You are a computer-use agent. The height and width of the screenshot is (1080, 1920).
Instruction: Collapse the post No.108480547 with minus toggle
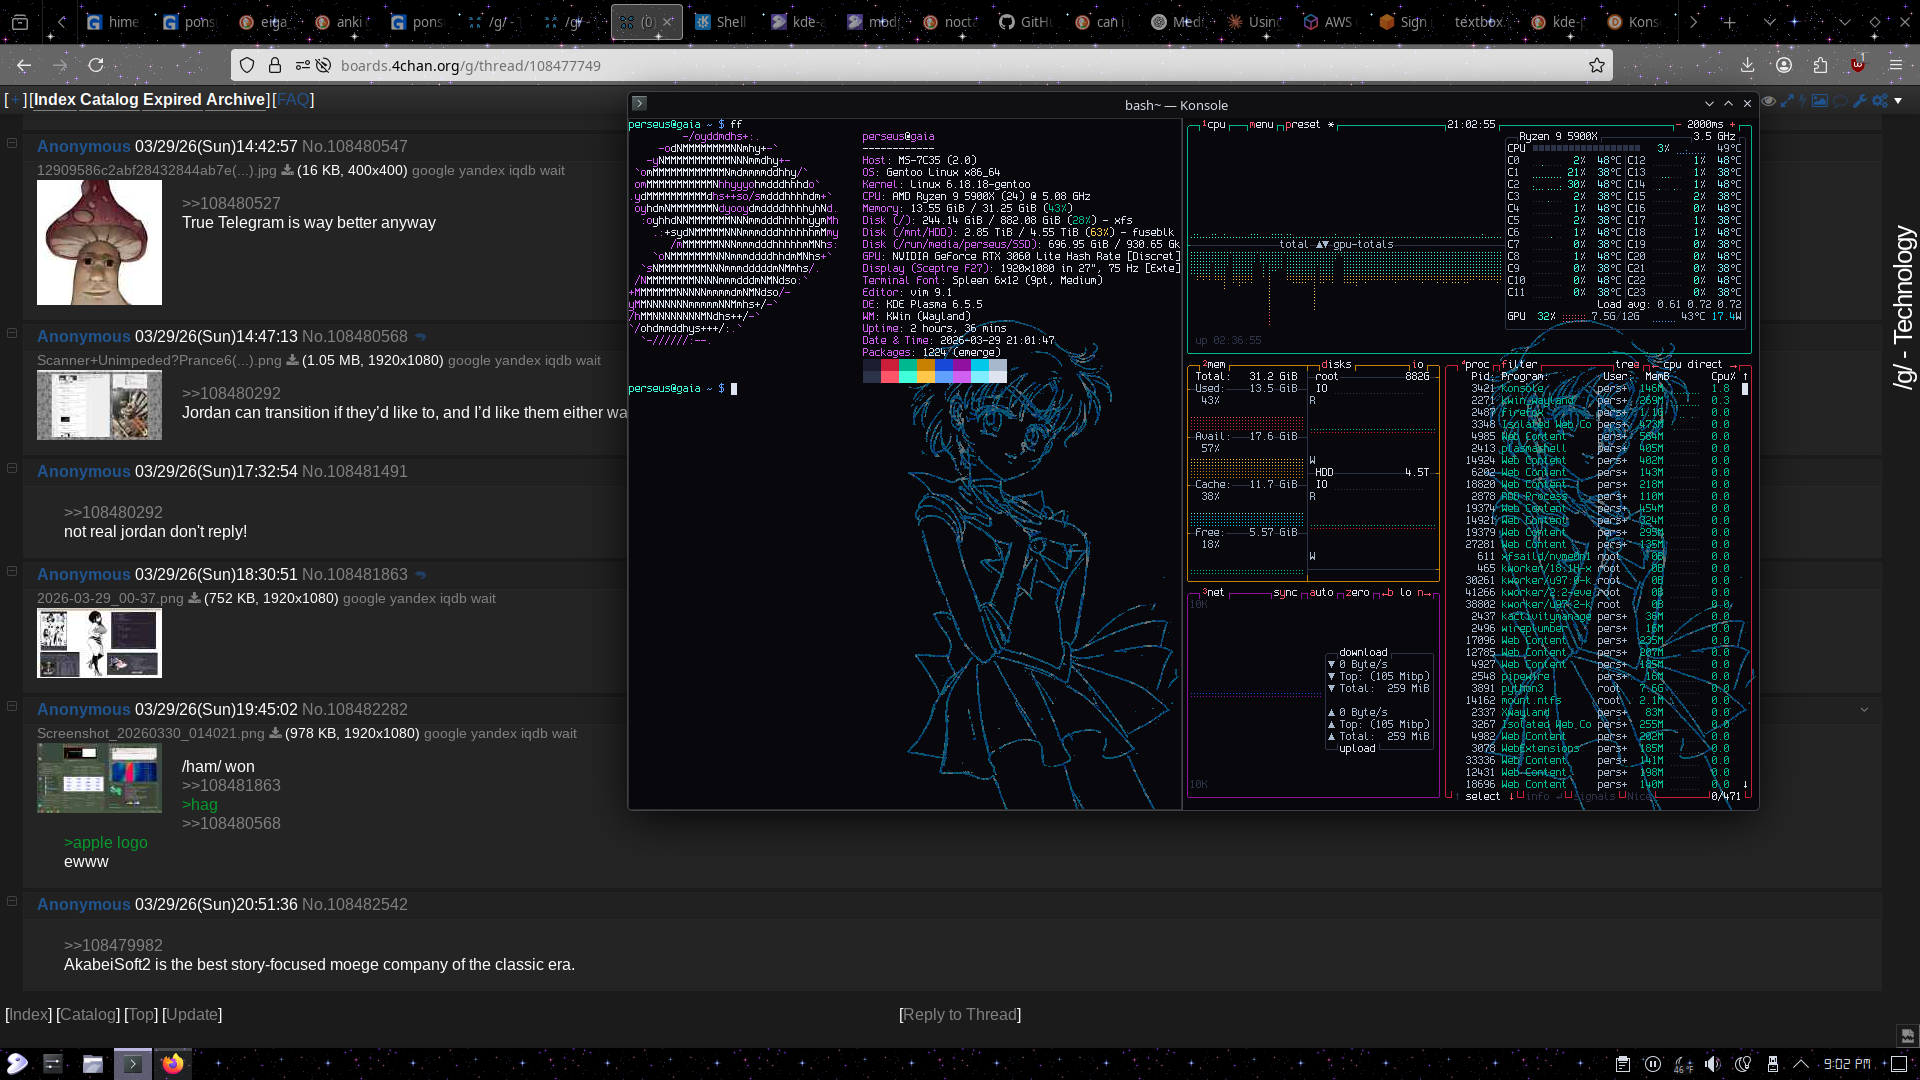click(12, 143)
